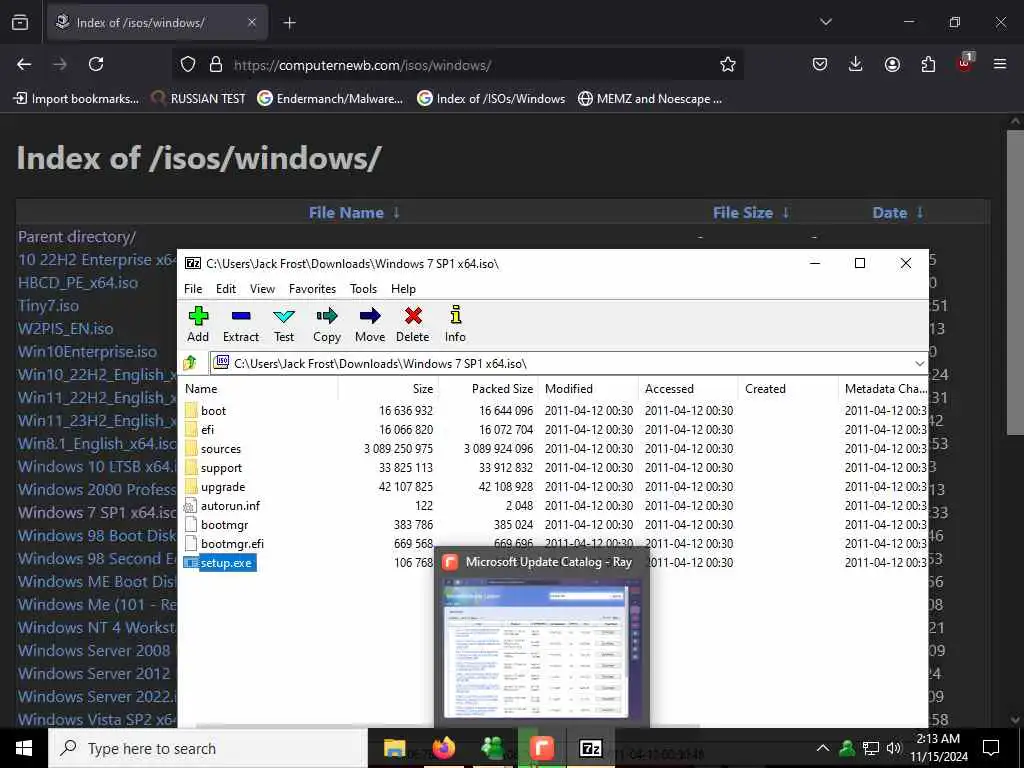Image resolution: width=1024 pixels, height=768 pixels.
Task: Click the volume speaker tray icon
Action: click(x=893, y=748)
